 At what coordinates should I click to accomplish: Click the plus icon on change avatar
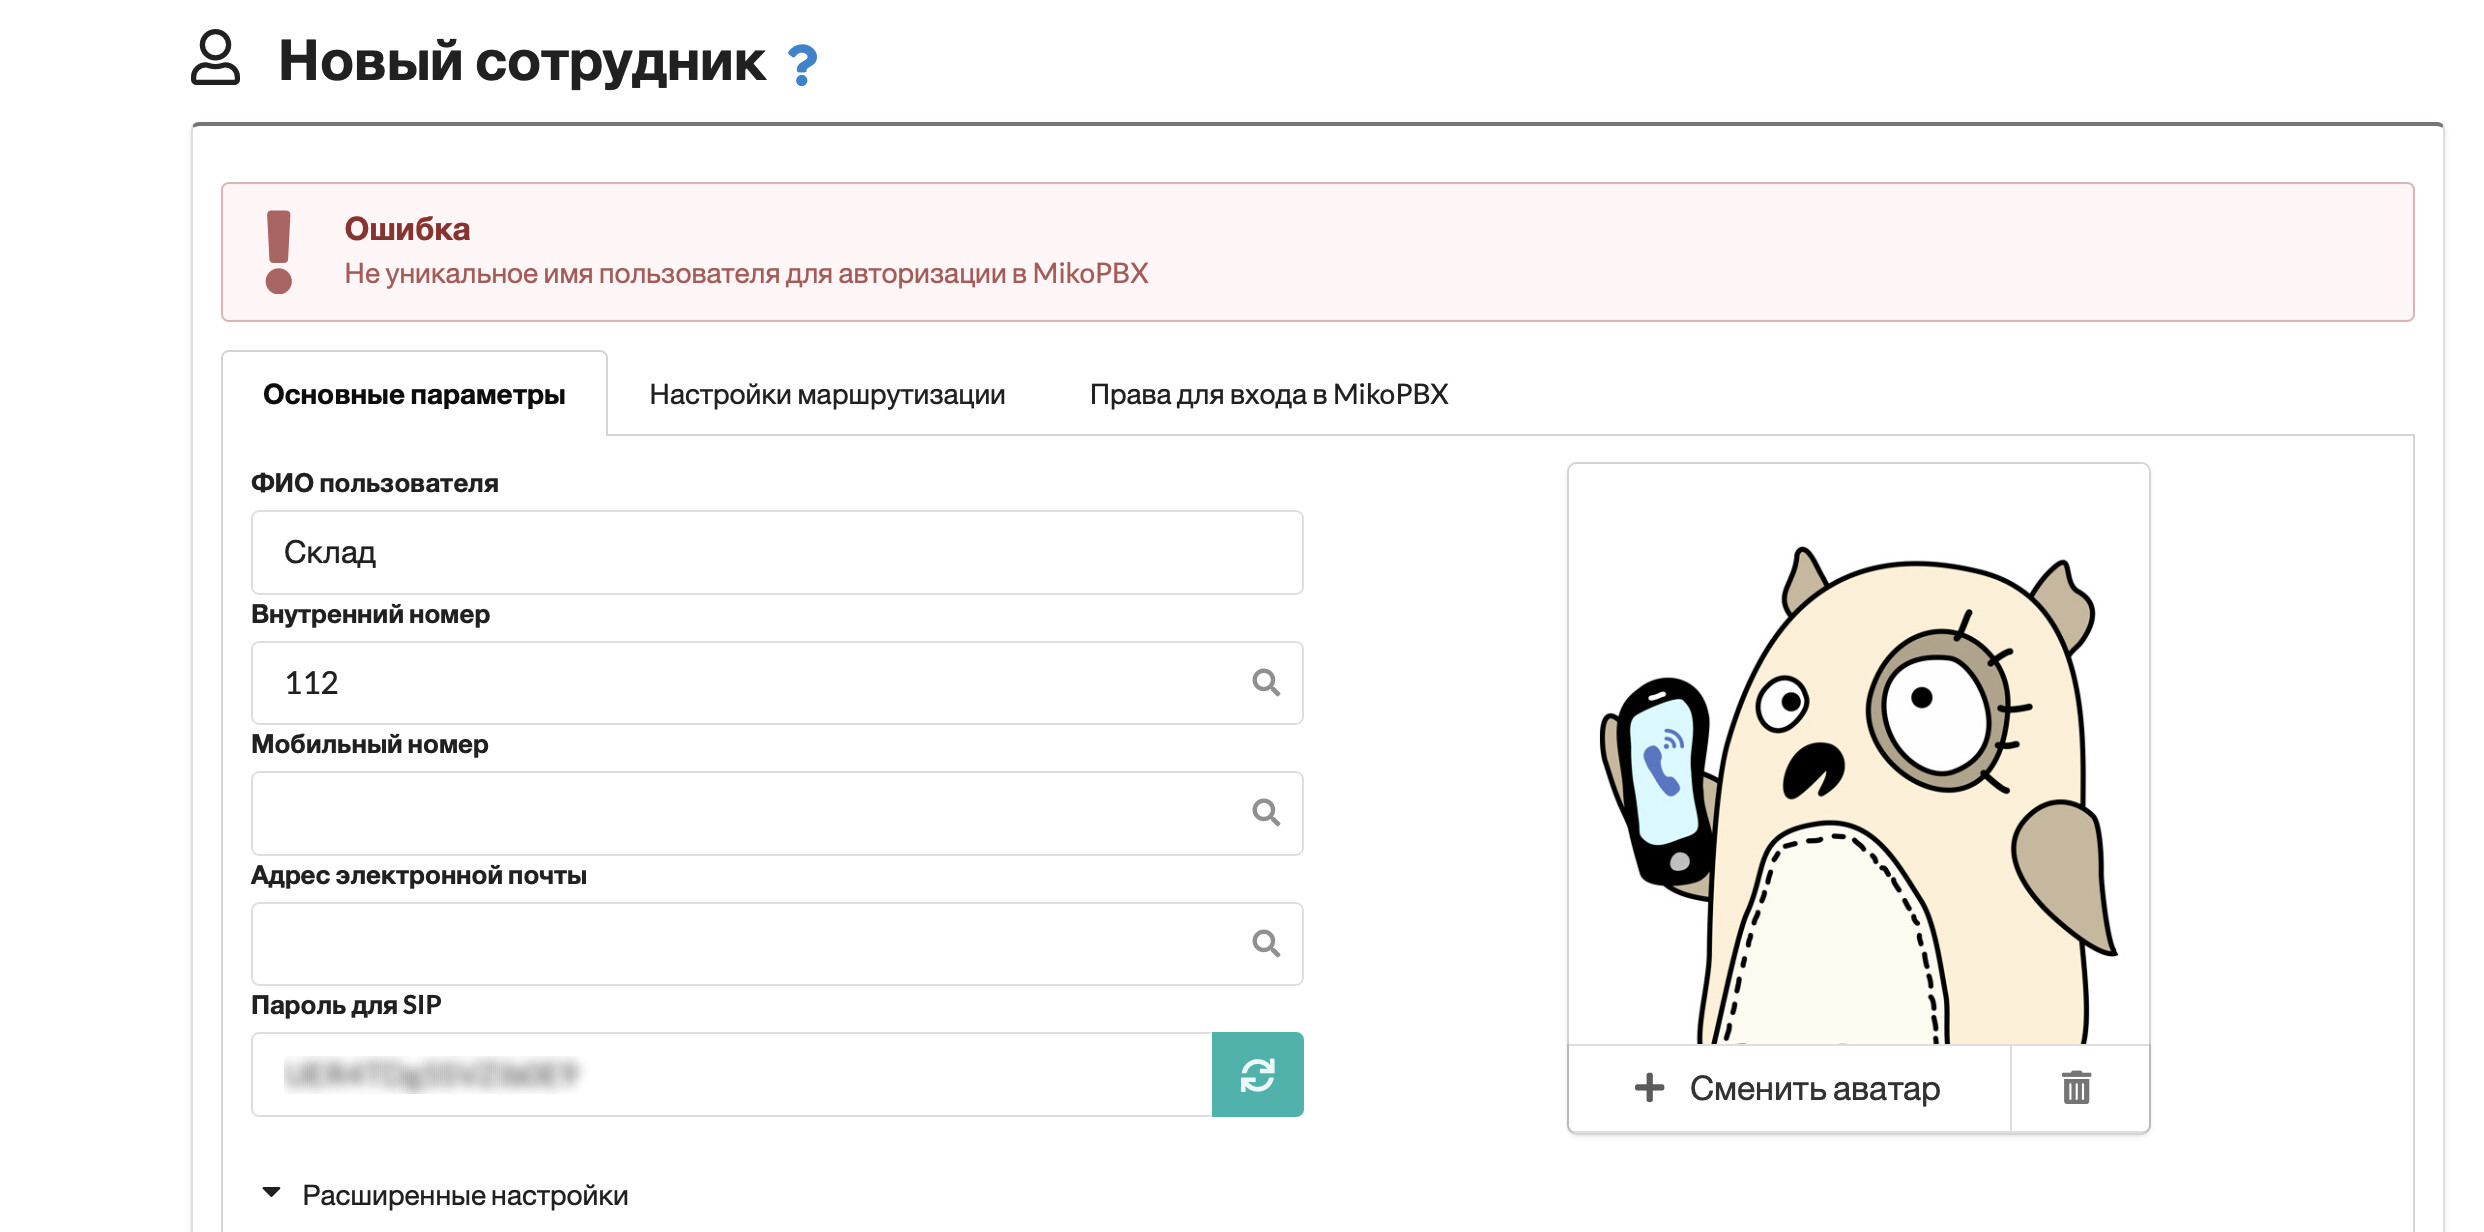pos(1649,1088)
